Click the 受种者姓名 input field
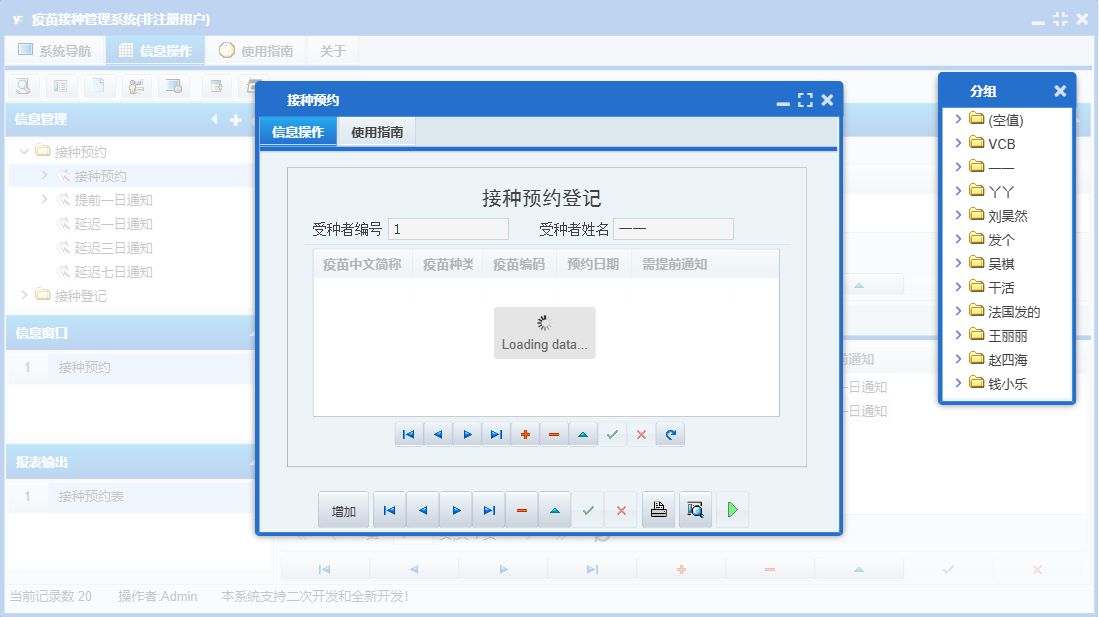Image resolution: width=1099 pixels, height=617 pixels. pos(674,228)
